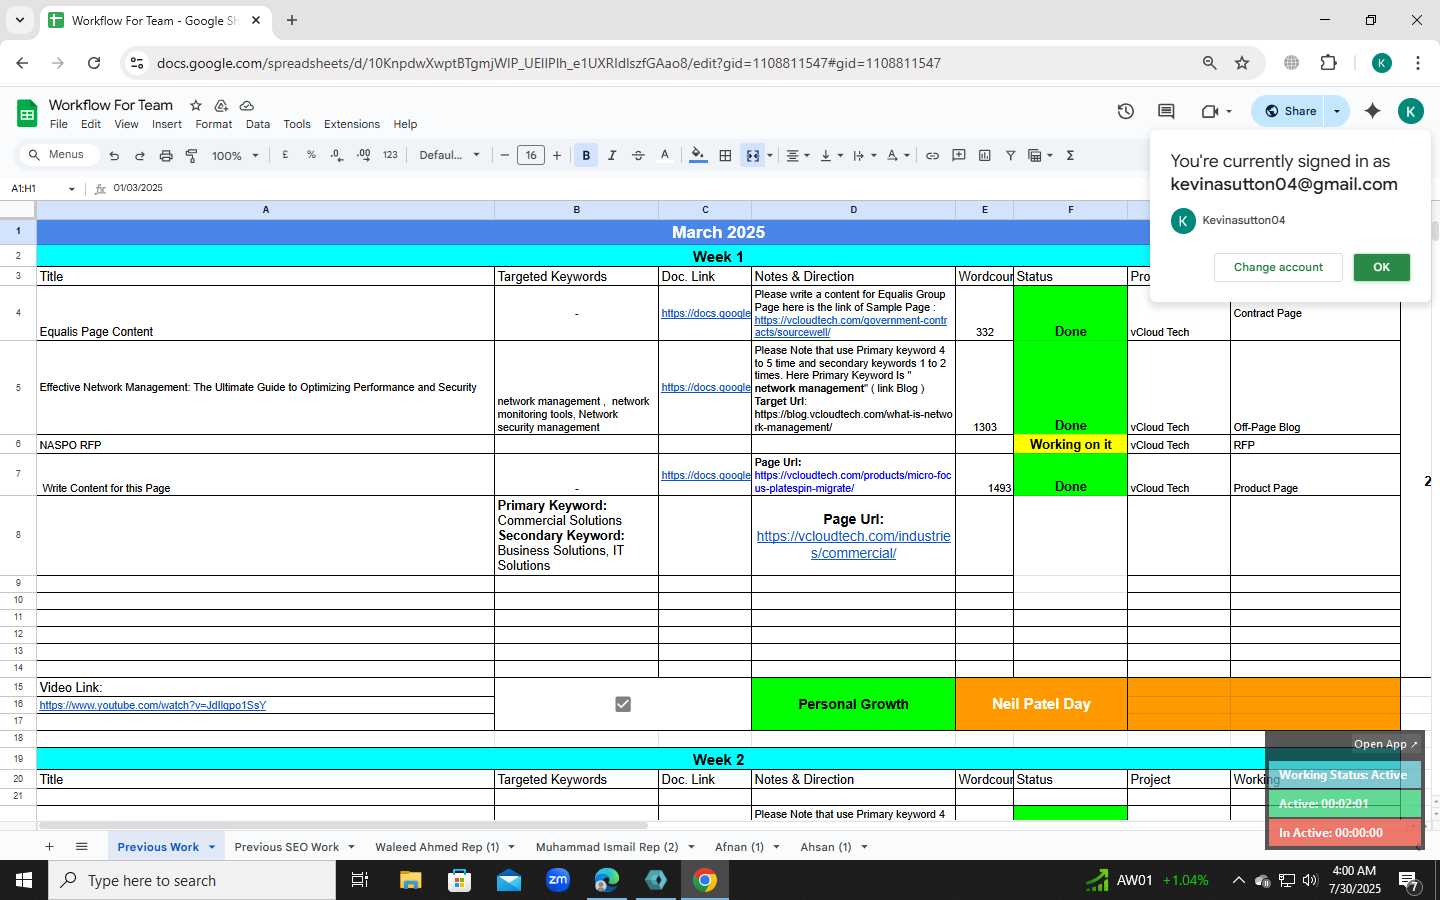Toggle the checkbox in row 16
The image size is (1440, 900).
623,704
